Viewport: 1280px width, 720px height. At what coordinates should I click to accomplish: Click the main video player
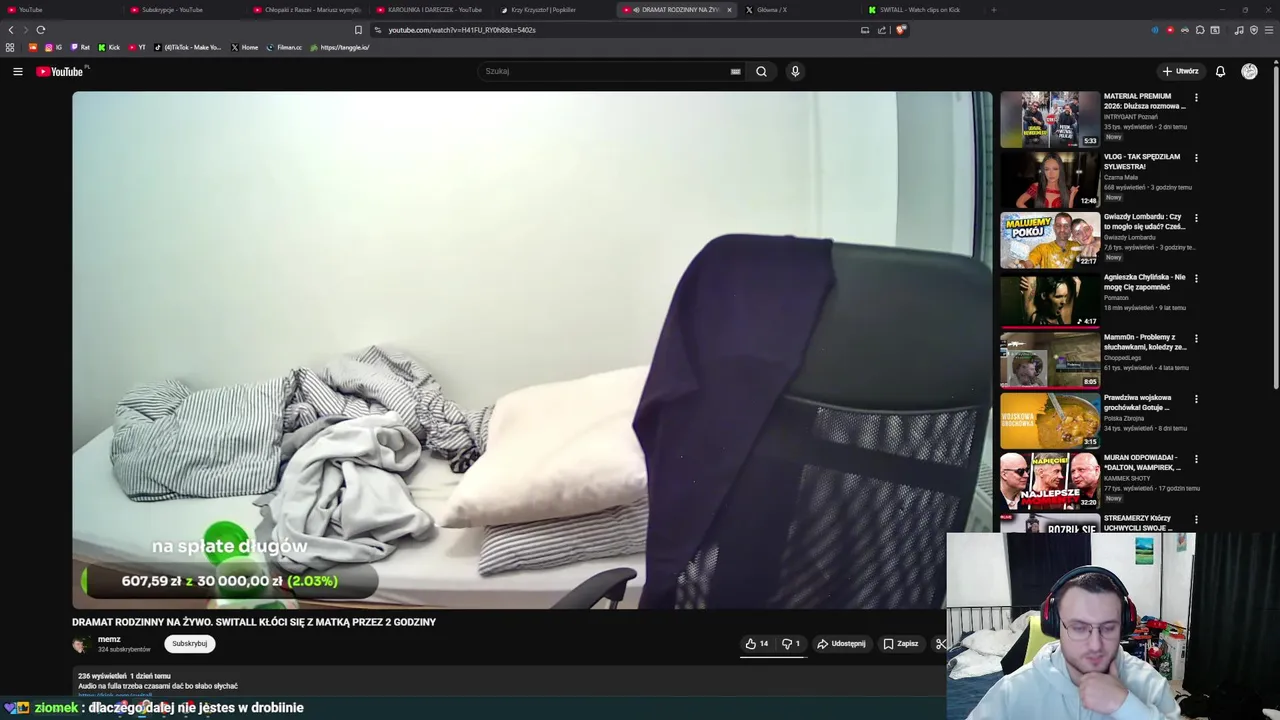532,350
